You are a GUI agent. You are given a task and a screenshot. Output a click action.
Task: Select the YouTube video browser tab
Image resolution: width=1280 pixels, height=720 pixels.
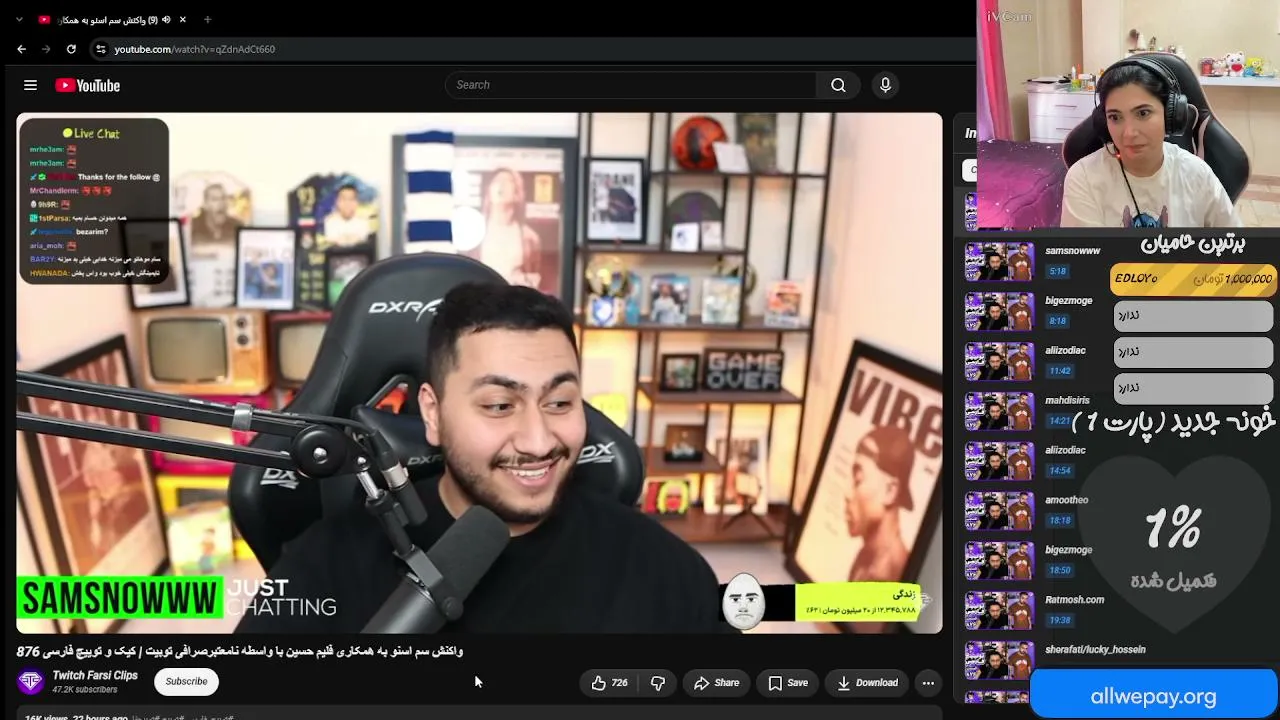[110, 20]
